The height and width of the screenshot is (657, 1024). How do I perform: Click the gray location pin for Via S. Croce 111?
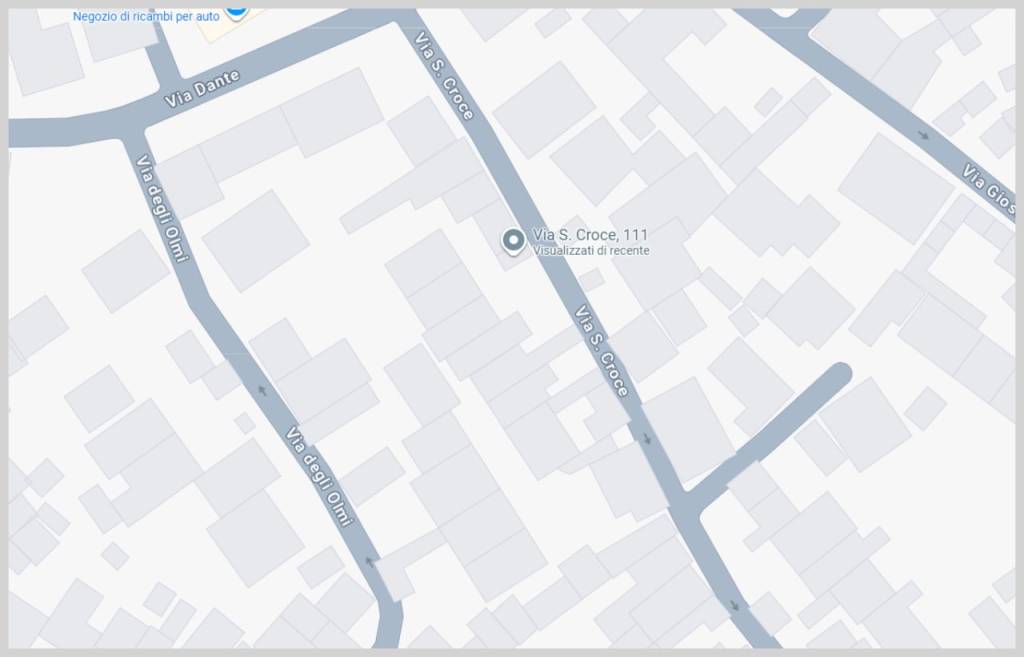513,242
